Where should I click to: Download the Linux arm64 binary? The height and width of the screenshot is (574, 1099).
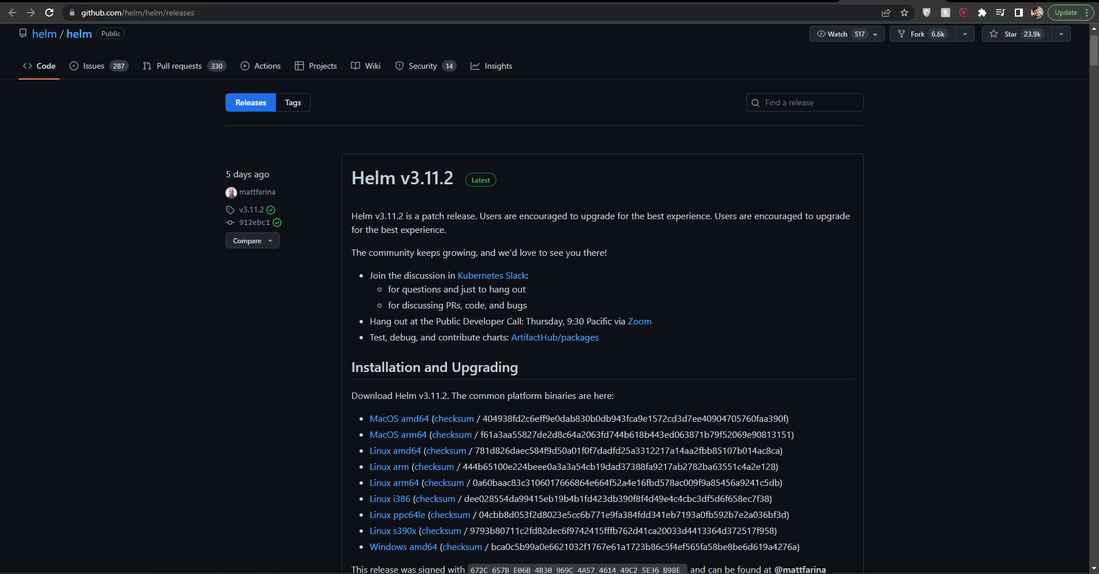point(394,482)
